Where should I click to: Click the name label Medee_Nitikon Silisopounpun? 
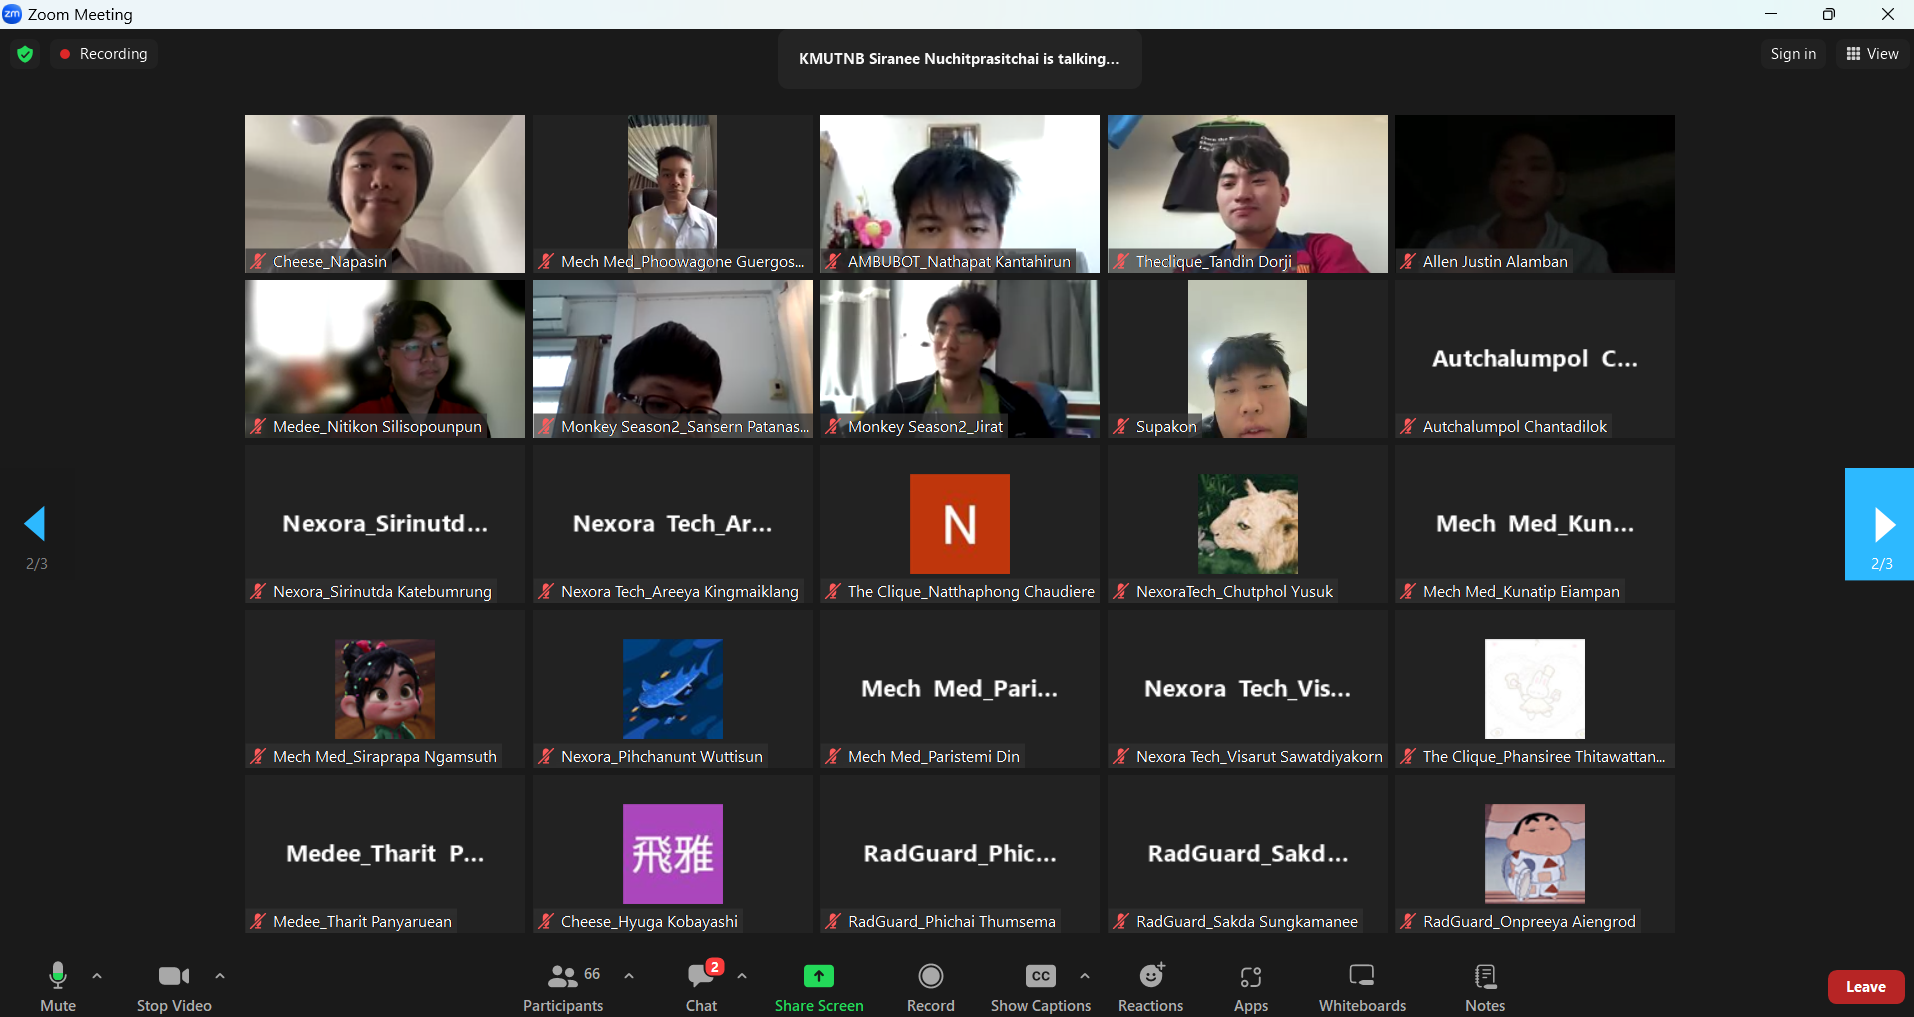click(x=377, y=427)
